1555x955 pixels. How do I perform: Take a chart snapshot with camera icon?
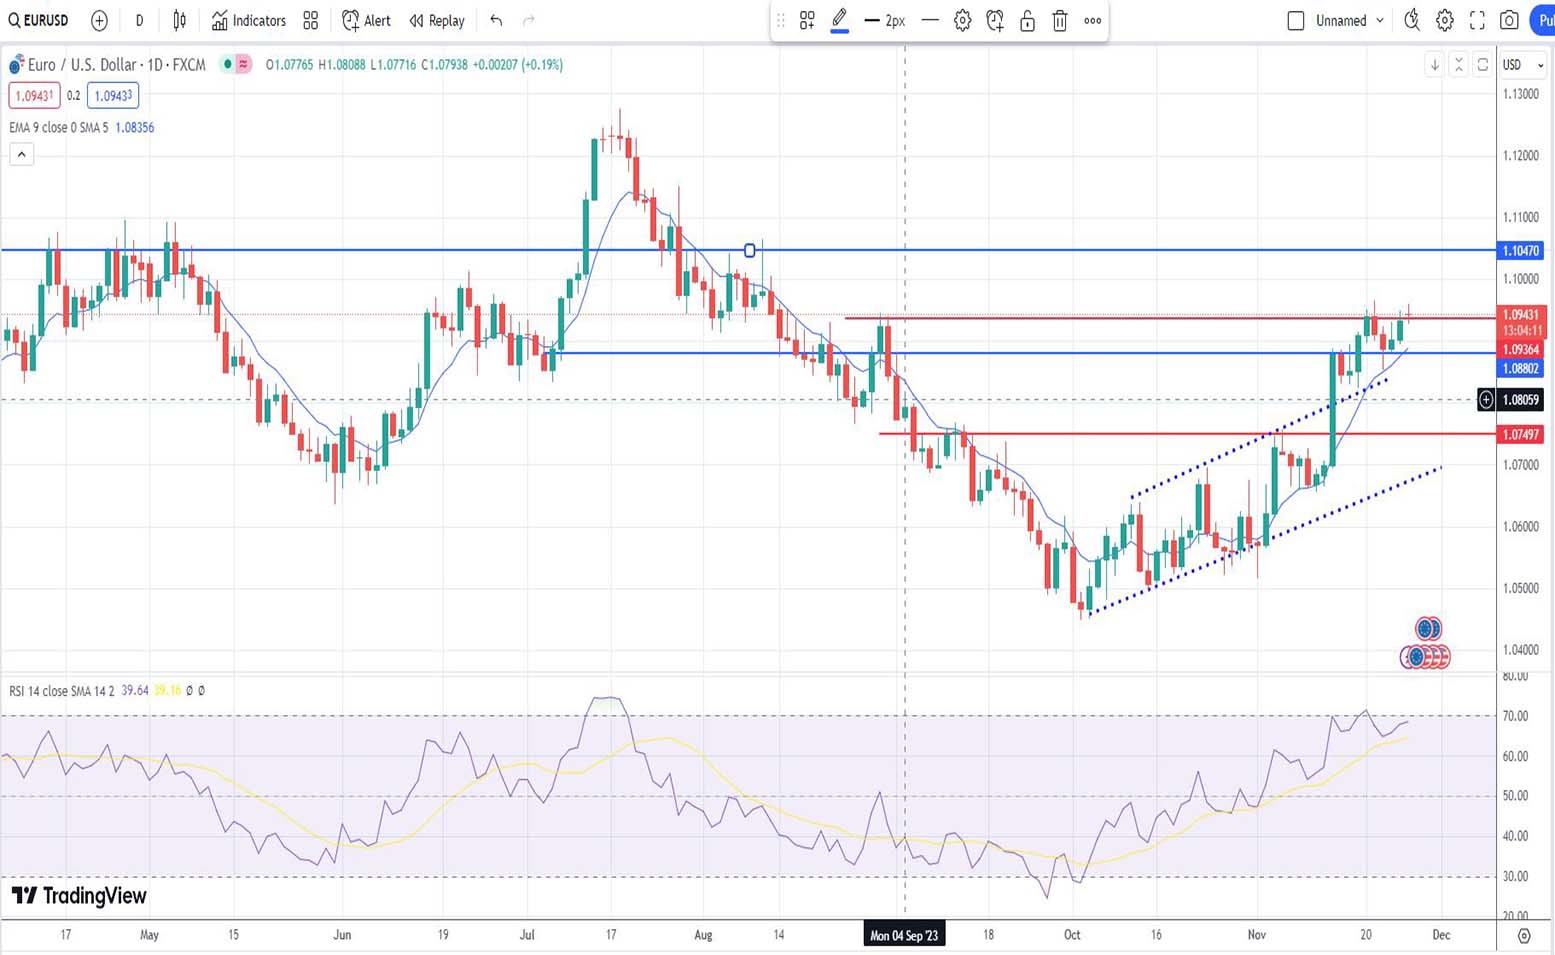coord(1510,20)
